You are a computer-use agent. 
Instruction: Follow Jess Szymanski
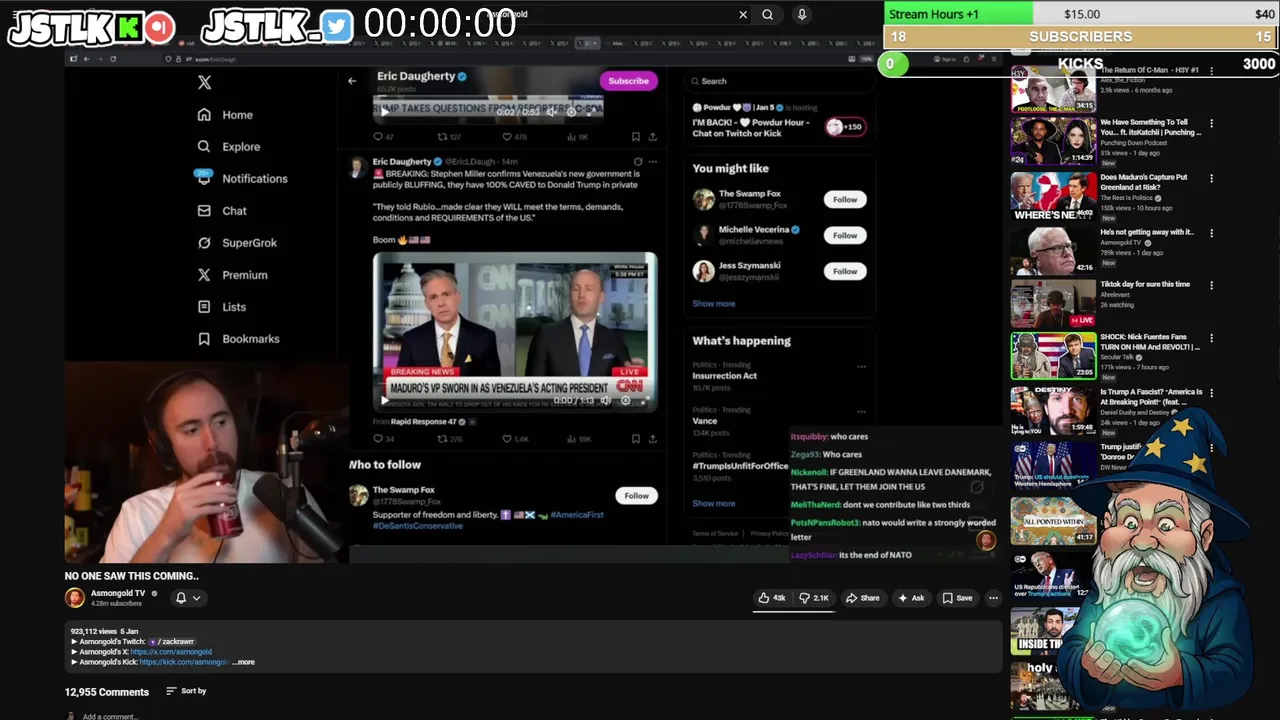[x=845, y=271]
